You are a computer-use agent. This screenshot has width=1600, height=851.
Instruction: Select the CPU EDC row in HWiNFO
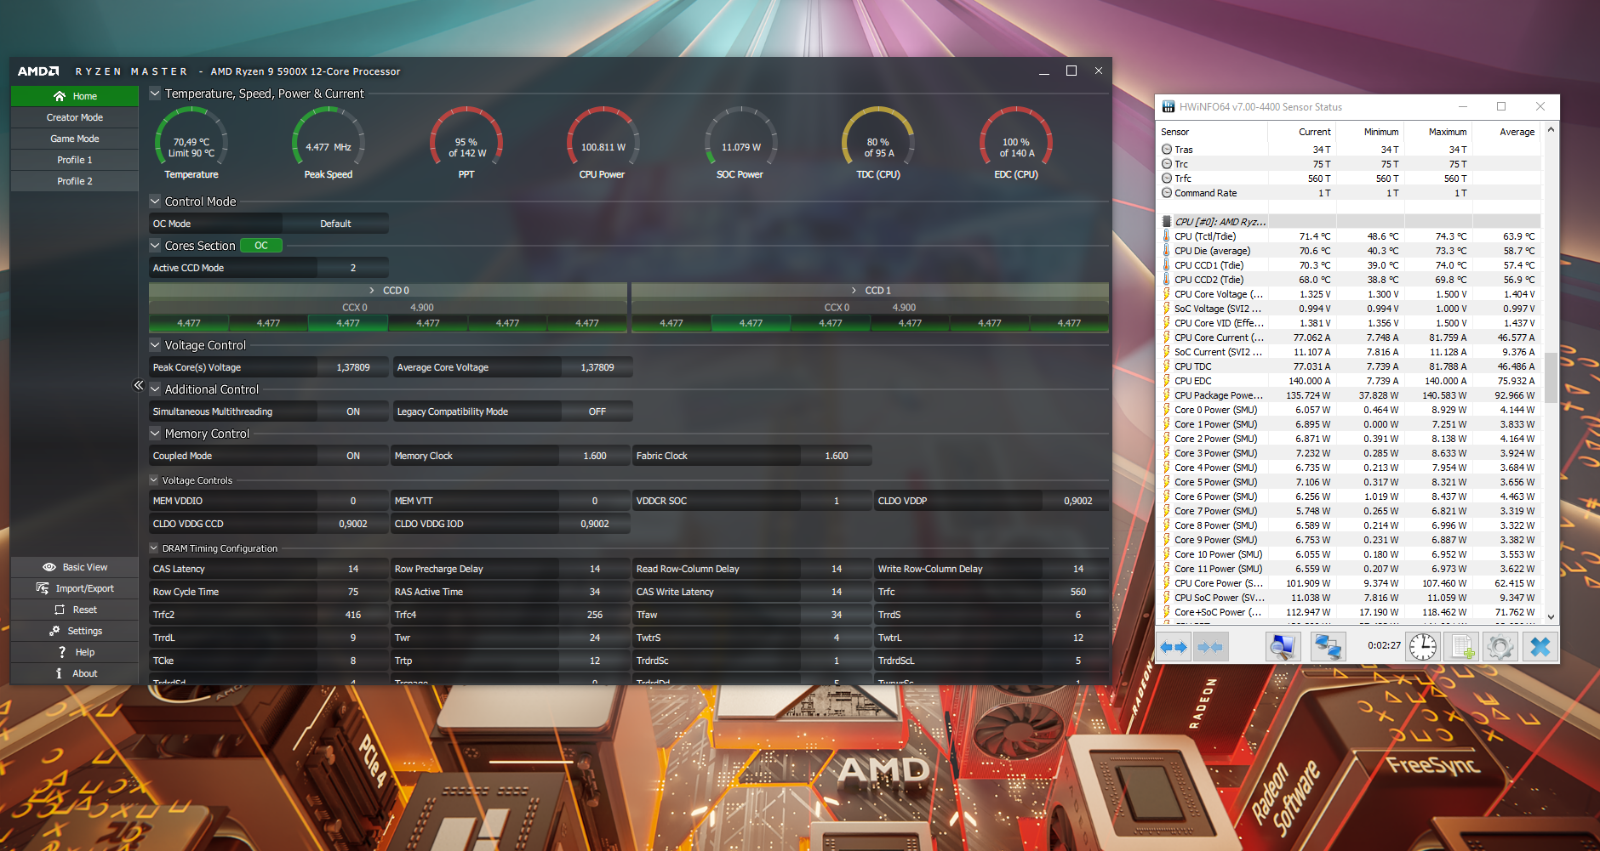click(1349, 380)
